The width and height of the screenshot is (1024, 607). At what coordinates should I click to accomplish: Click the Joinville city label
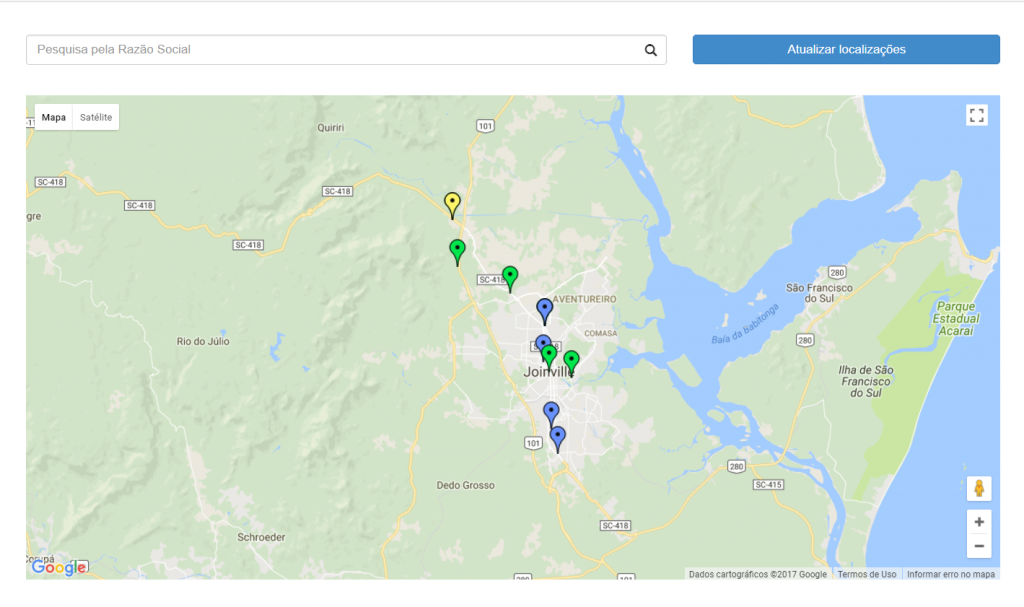(x=549, y=372)
